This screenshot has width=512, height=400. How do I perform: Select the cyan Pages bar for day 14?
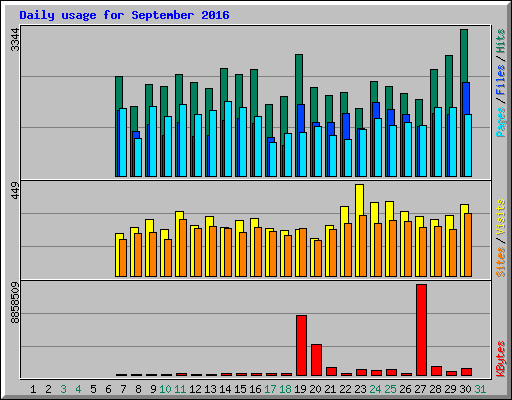tap(228, 139)
